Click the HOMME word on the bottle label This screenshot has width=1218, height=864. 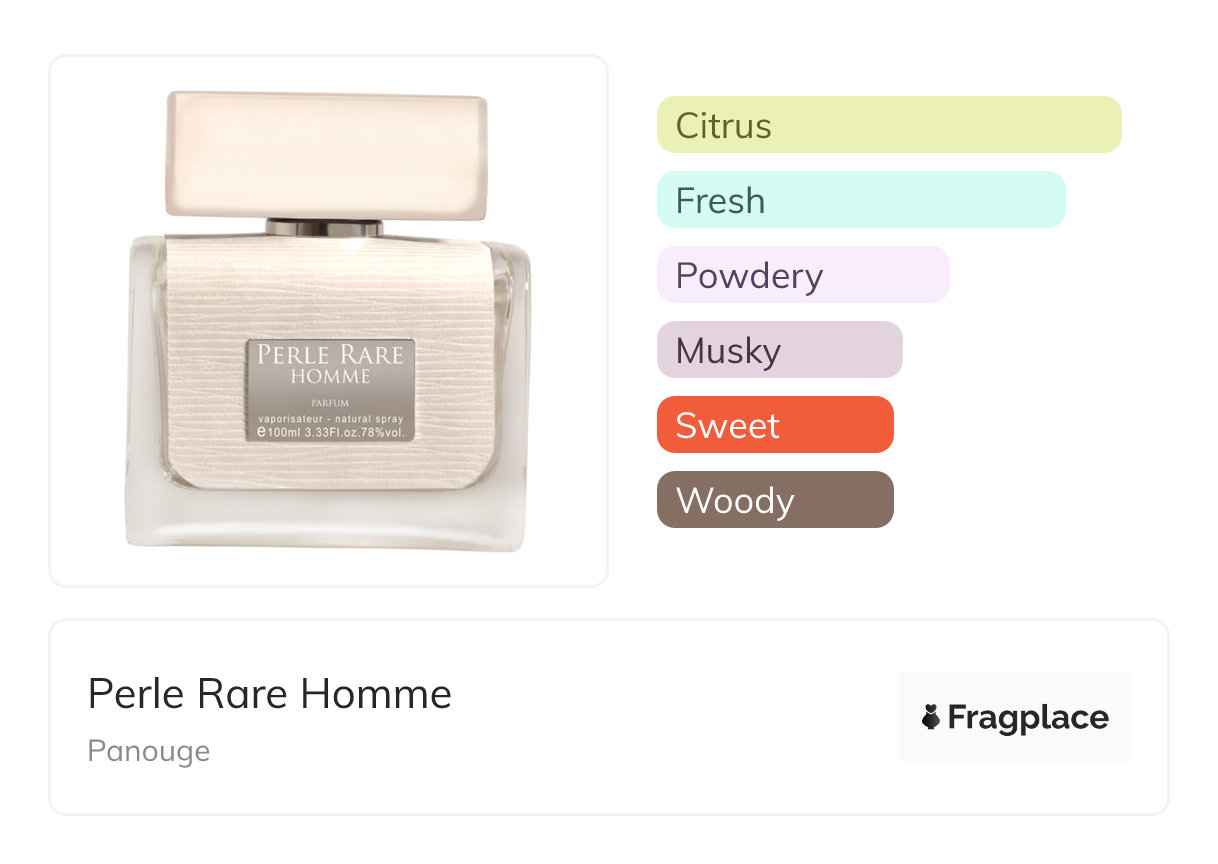pos(330,377)
